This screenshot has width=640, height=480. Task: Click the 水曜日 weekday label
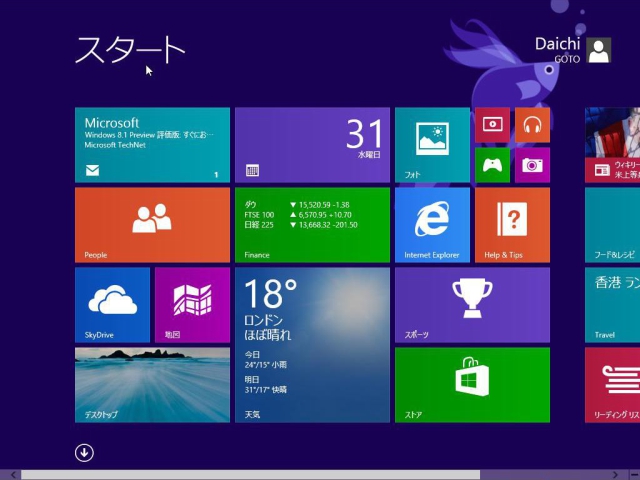click(x=369, y=154)
